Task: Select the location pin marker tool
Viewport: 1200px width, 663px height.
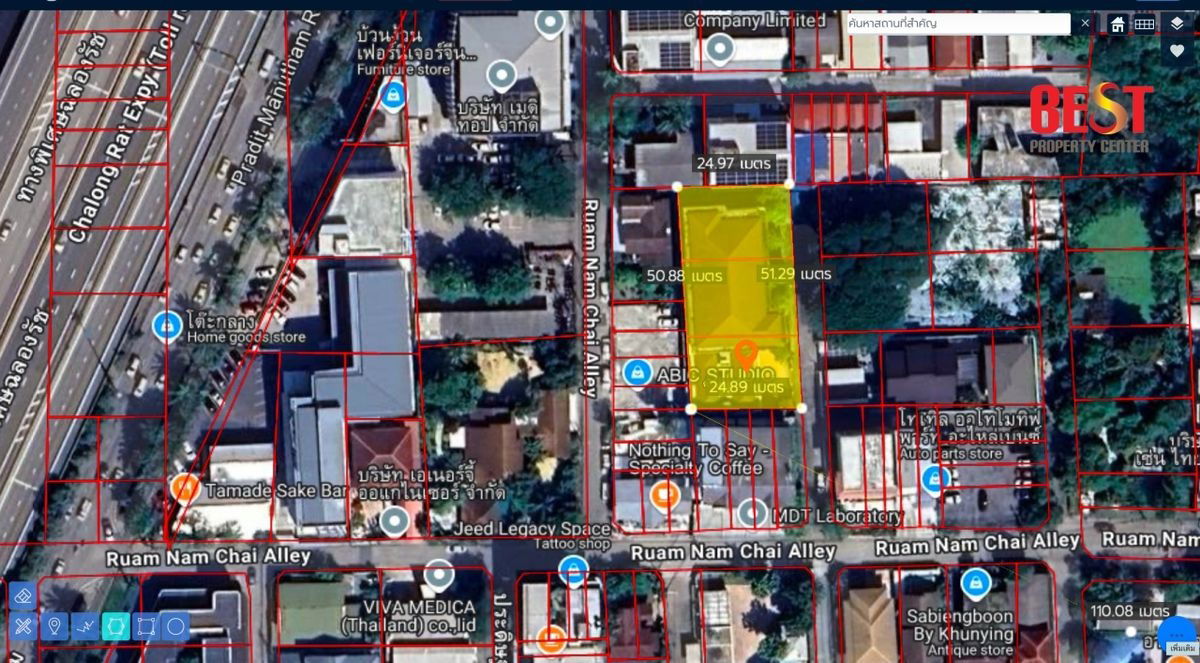Action: [55, 627]
